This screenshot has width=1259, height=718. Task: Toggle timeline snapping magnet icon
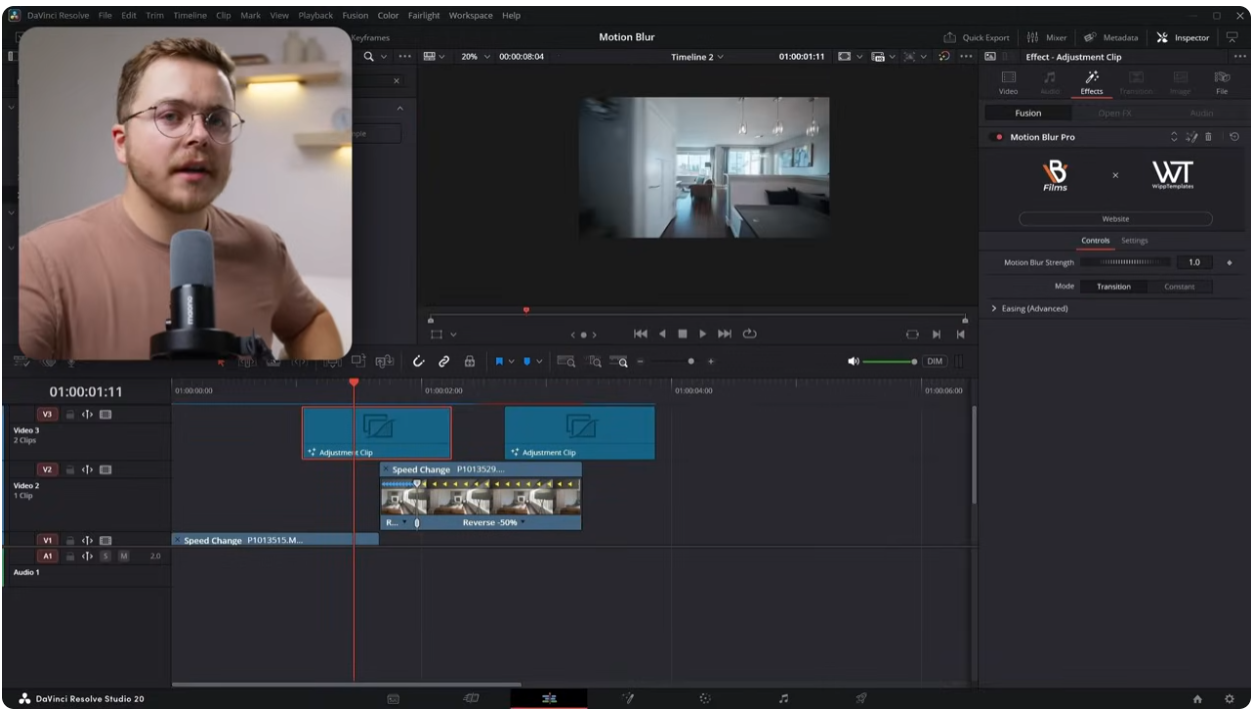pyautogui.click(x=418, y=361)
